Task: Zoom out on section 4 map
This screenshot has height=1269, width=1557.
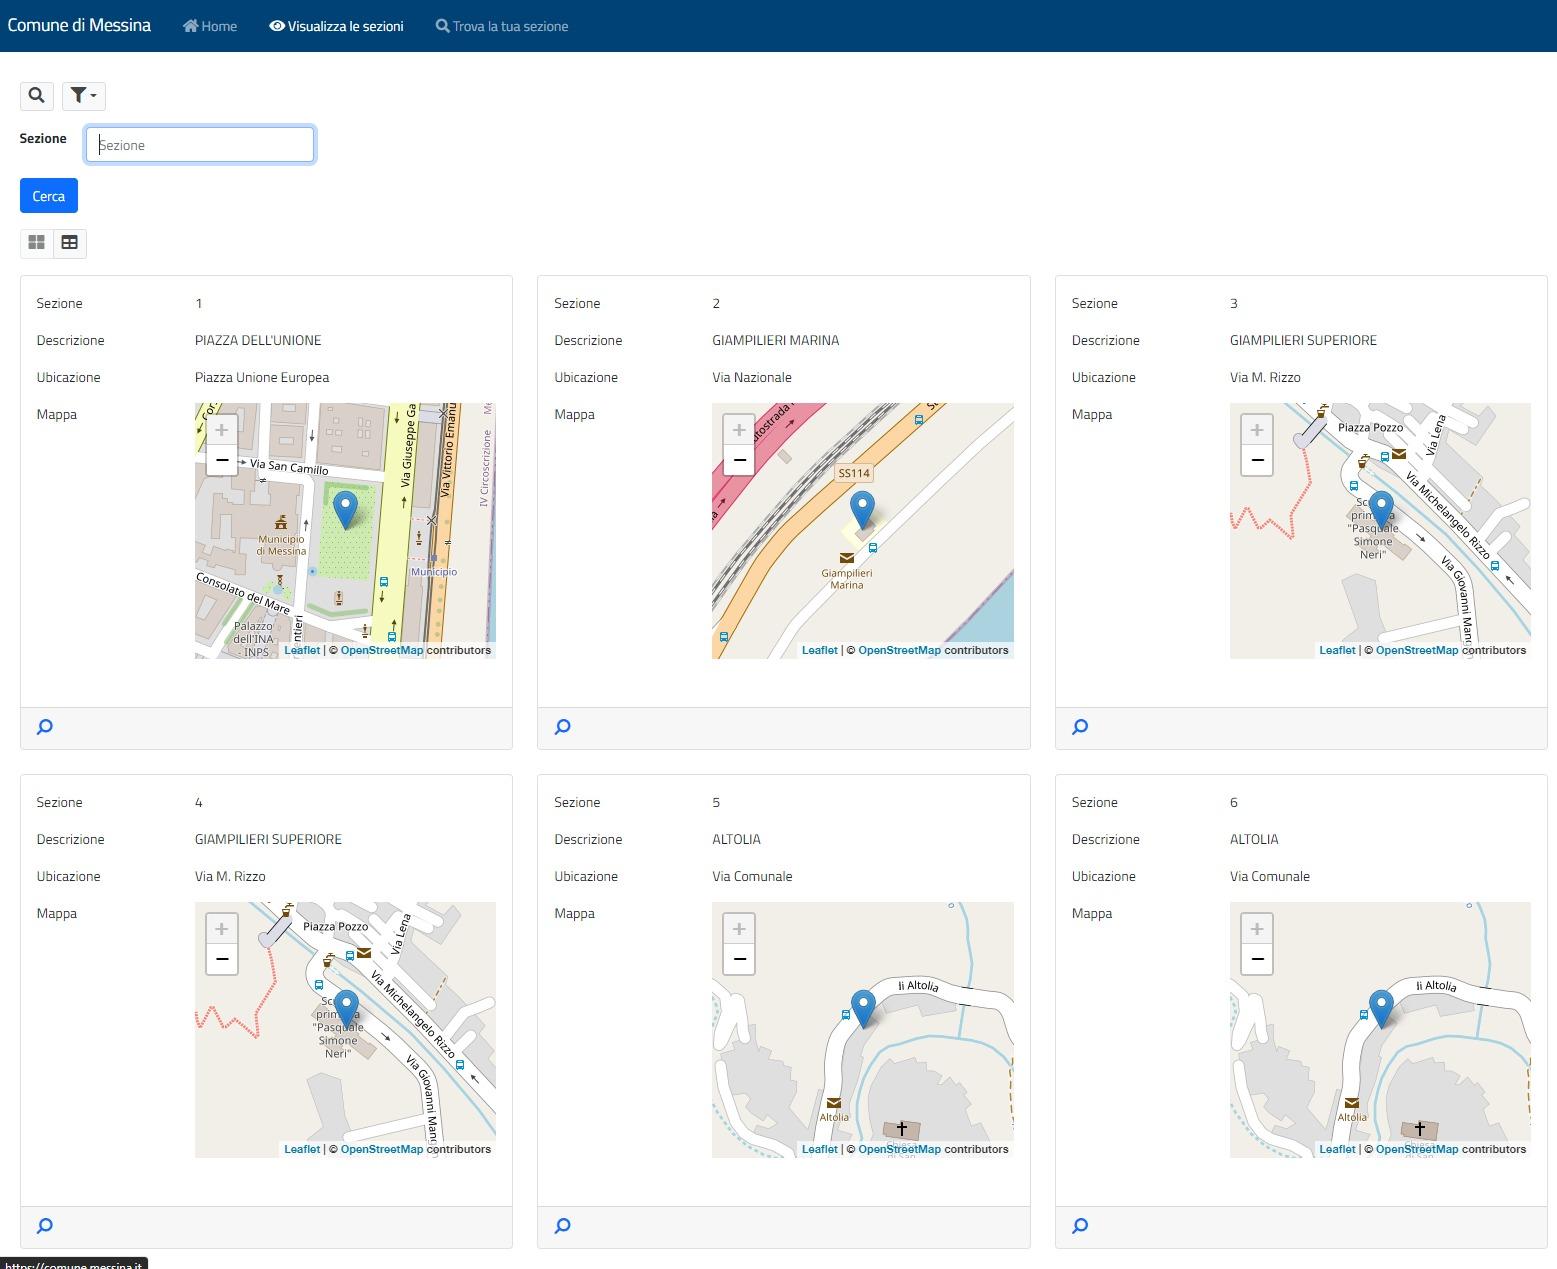Action: click(221, 959)
